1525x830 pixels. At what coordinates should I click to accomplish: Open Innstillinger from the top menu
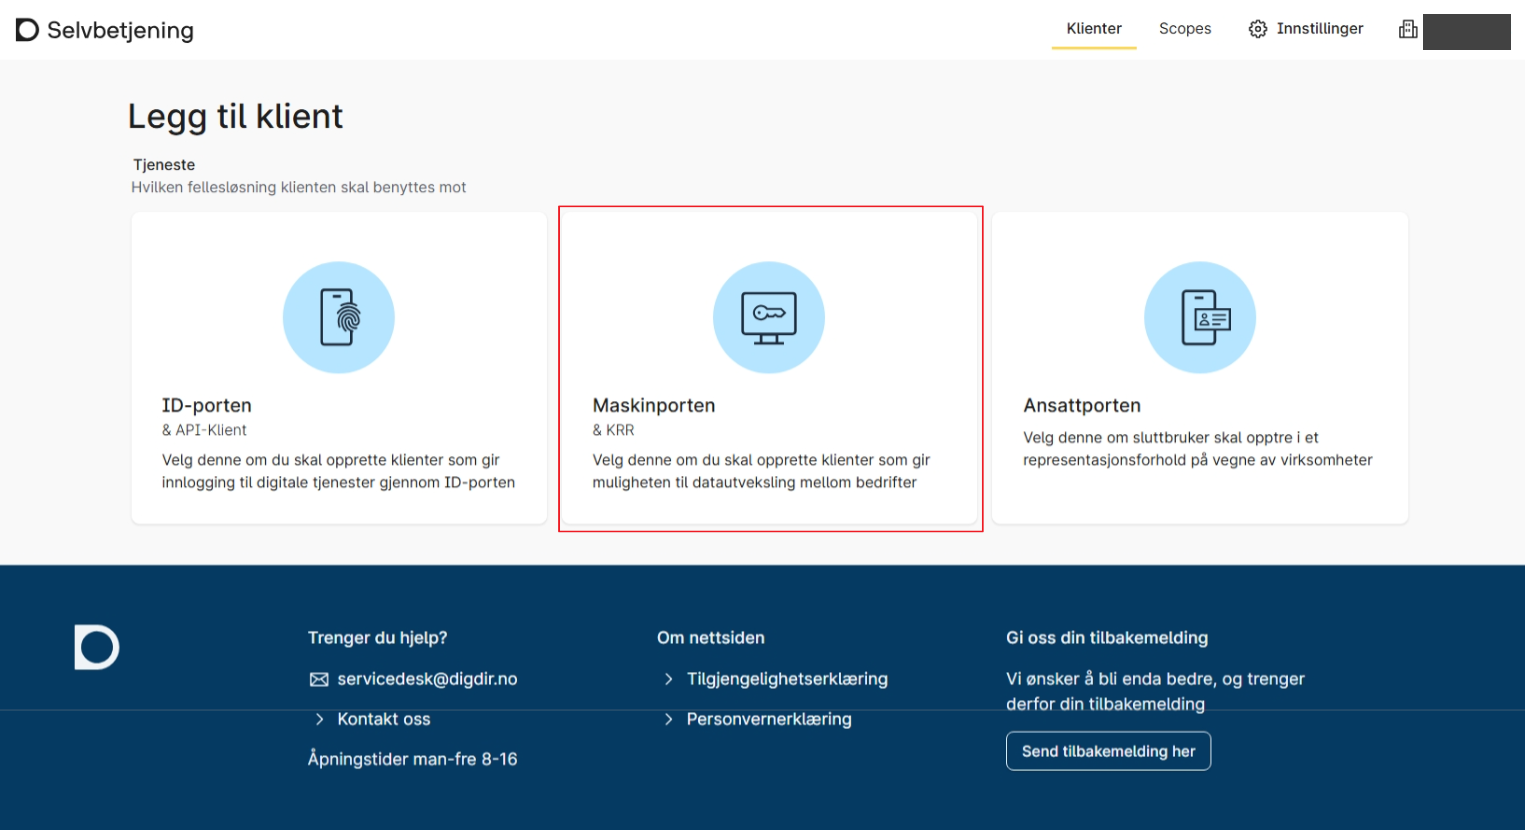coord(1319,29)
